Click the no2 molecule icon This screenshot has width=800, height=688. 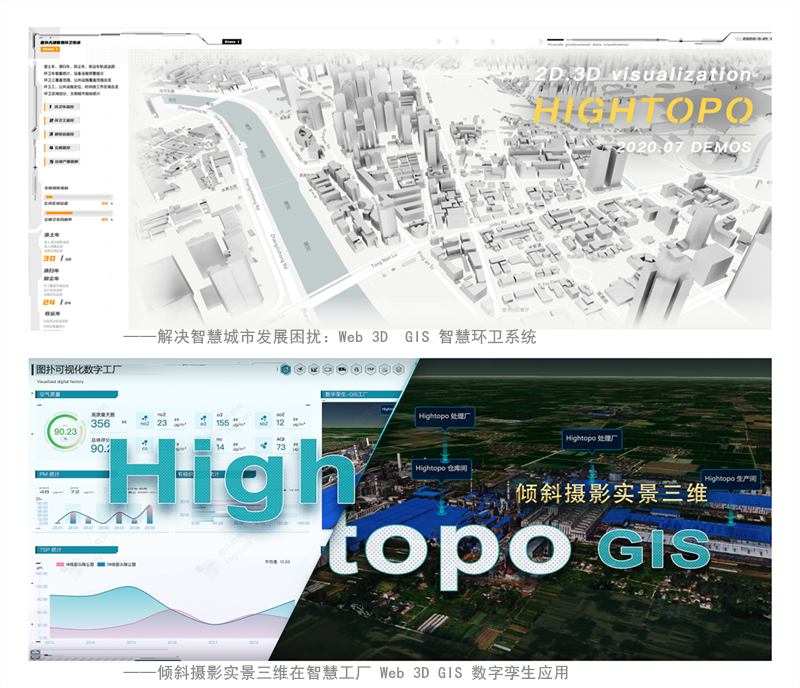pos(145,421)
